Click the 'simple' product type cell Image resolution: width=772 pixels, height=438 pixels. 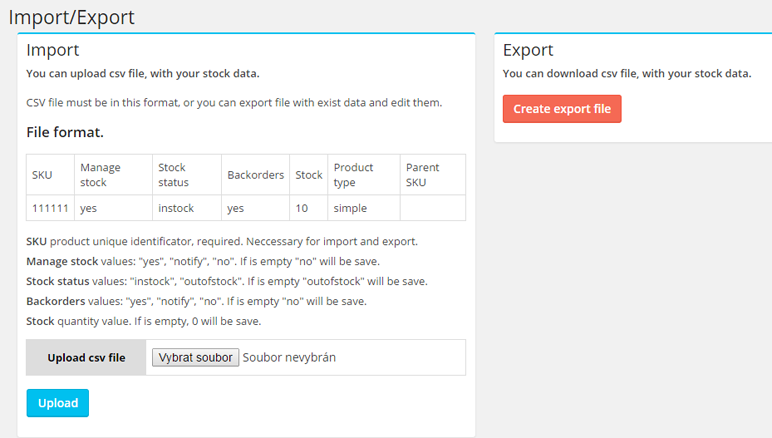(350, 208)
